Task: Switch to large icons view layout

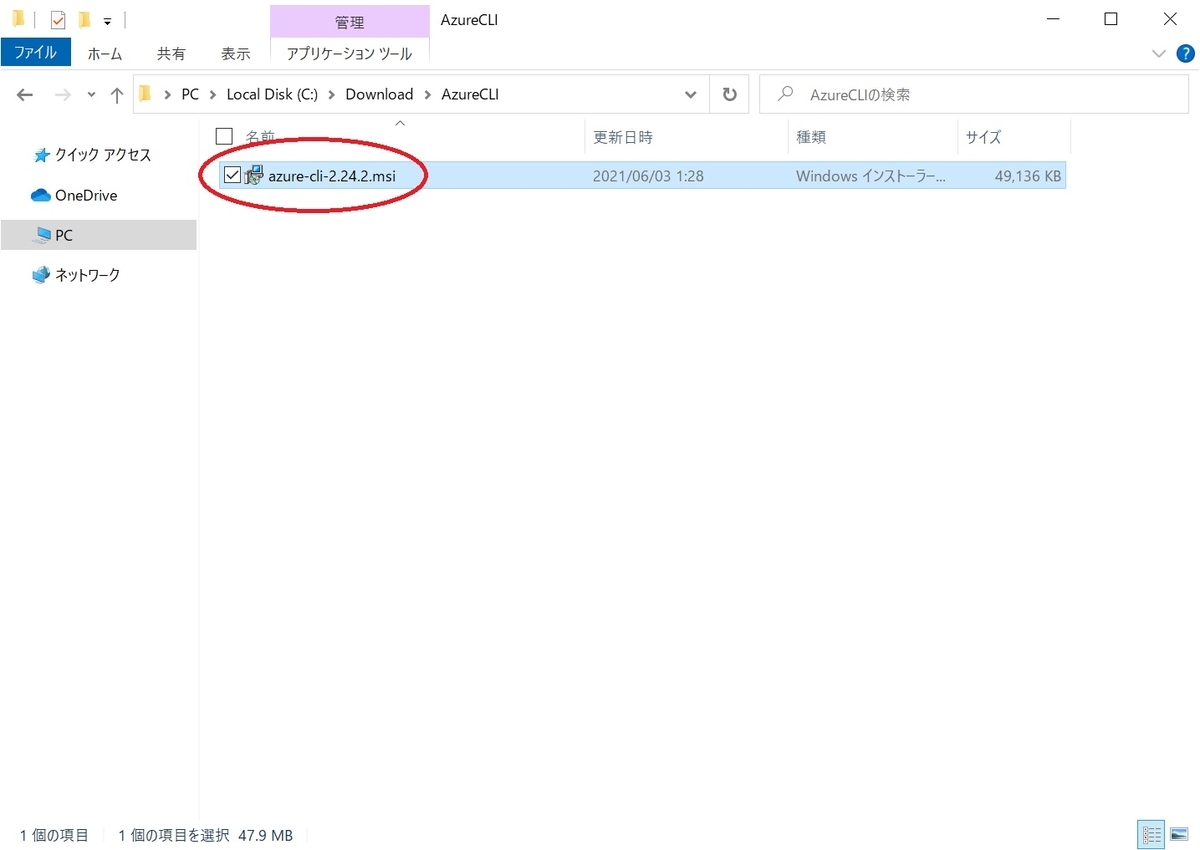Action: pyautogui.click(x=1179, y=834)
